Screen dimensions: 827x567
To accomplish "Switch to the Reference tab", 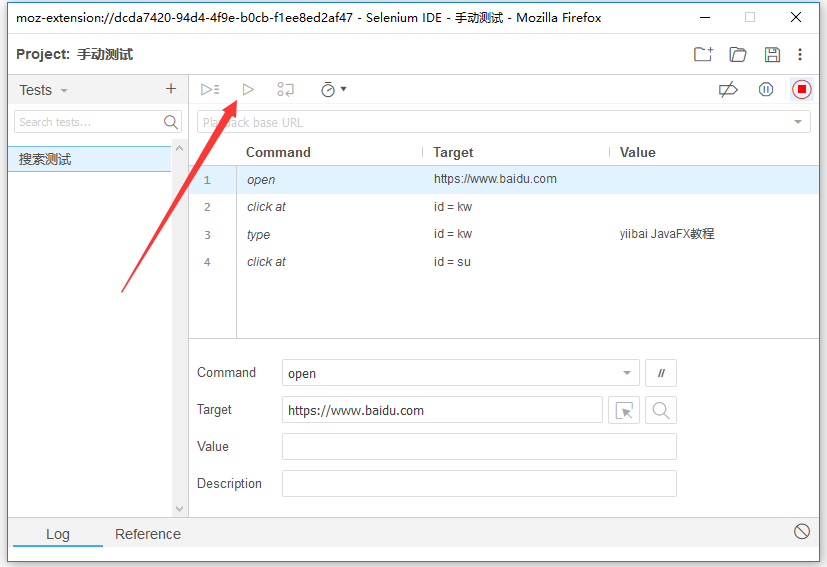I will [x=148, y=534].
